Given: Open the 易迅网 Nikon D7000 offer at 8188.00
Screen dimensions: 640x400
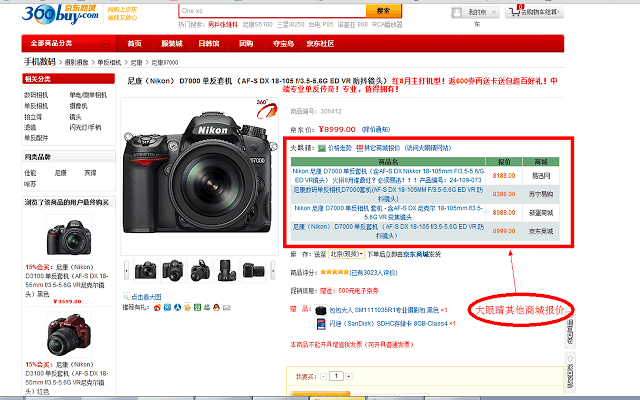Looking at the screenshot, I should 388,176.
